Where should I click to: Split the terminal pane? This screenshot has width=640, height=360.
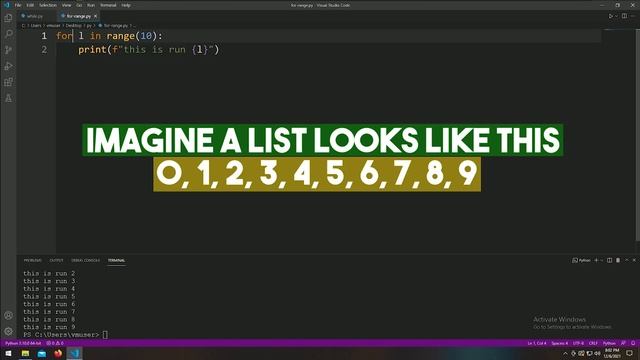pos(609,260)
